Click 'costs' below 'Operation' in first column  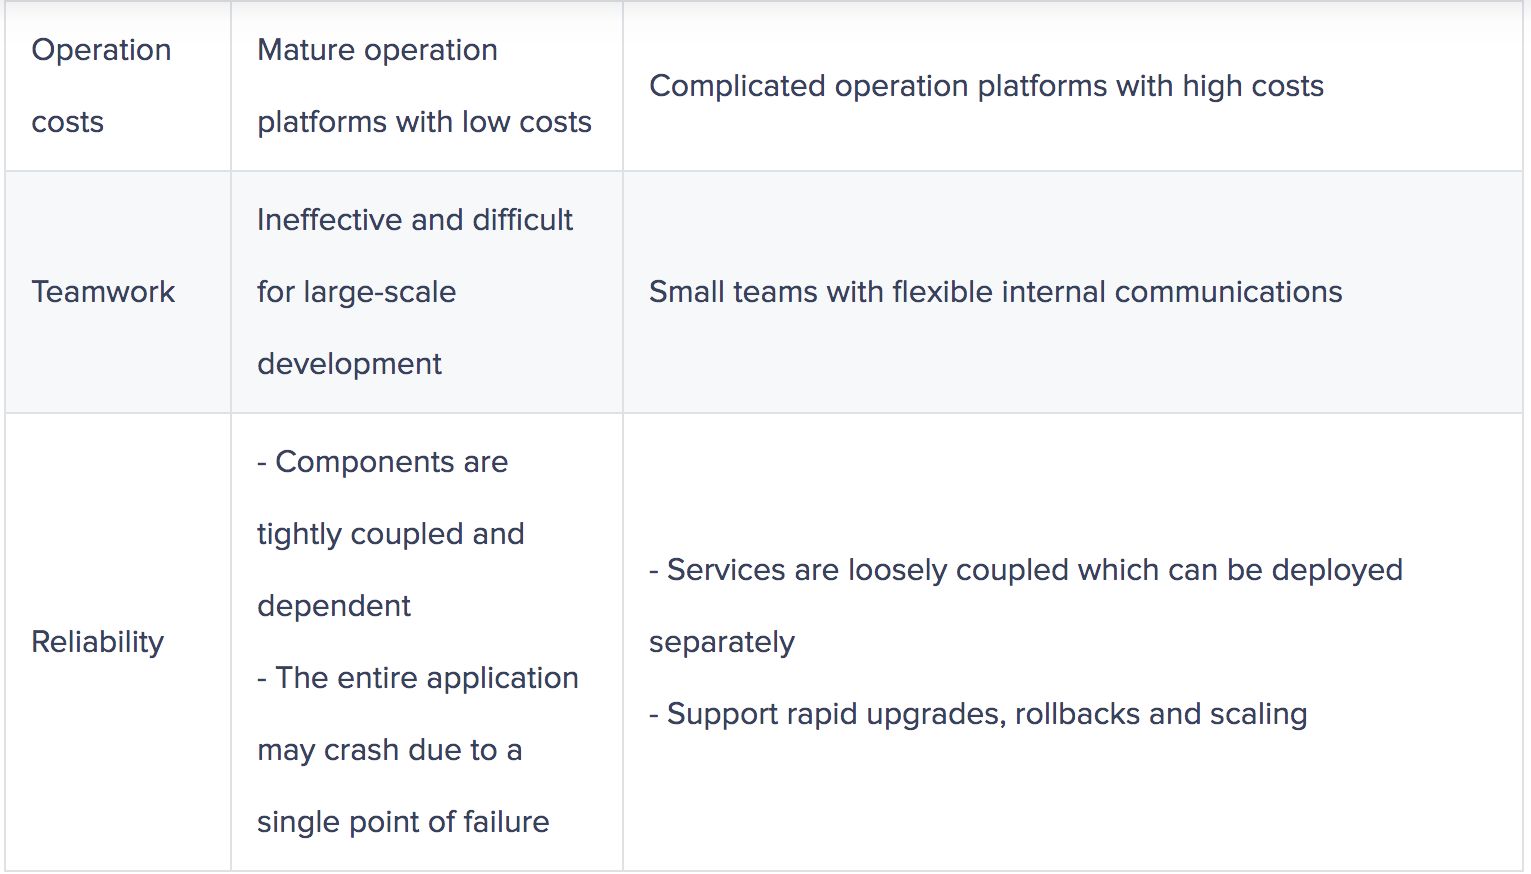(x=67, y=122)
